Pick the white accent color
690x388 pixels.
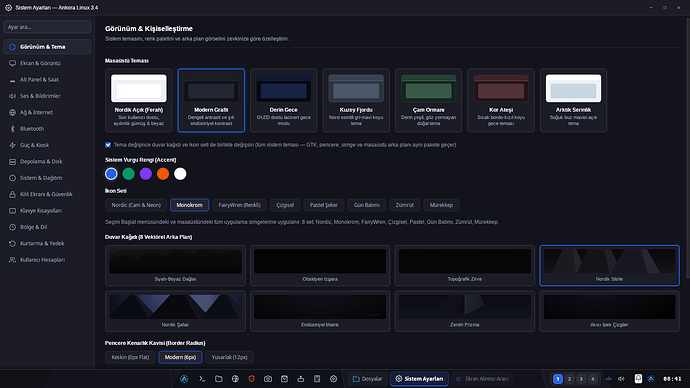[180, 174]
